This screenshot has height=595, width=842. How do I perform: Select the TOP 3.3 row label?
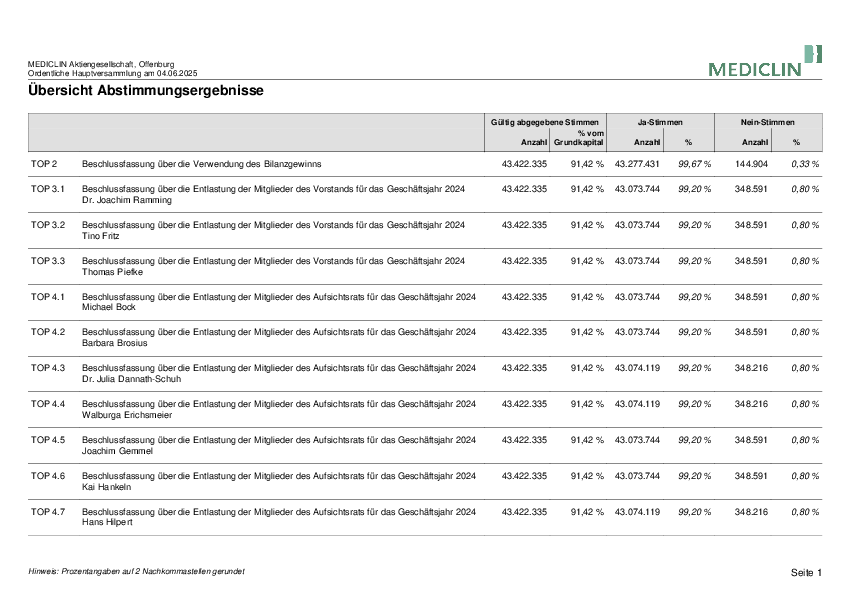point(48,261)
